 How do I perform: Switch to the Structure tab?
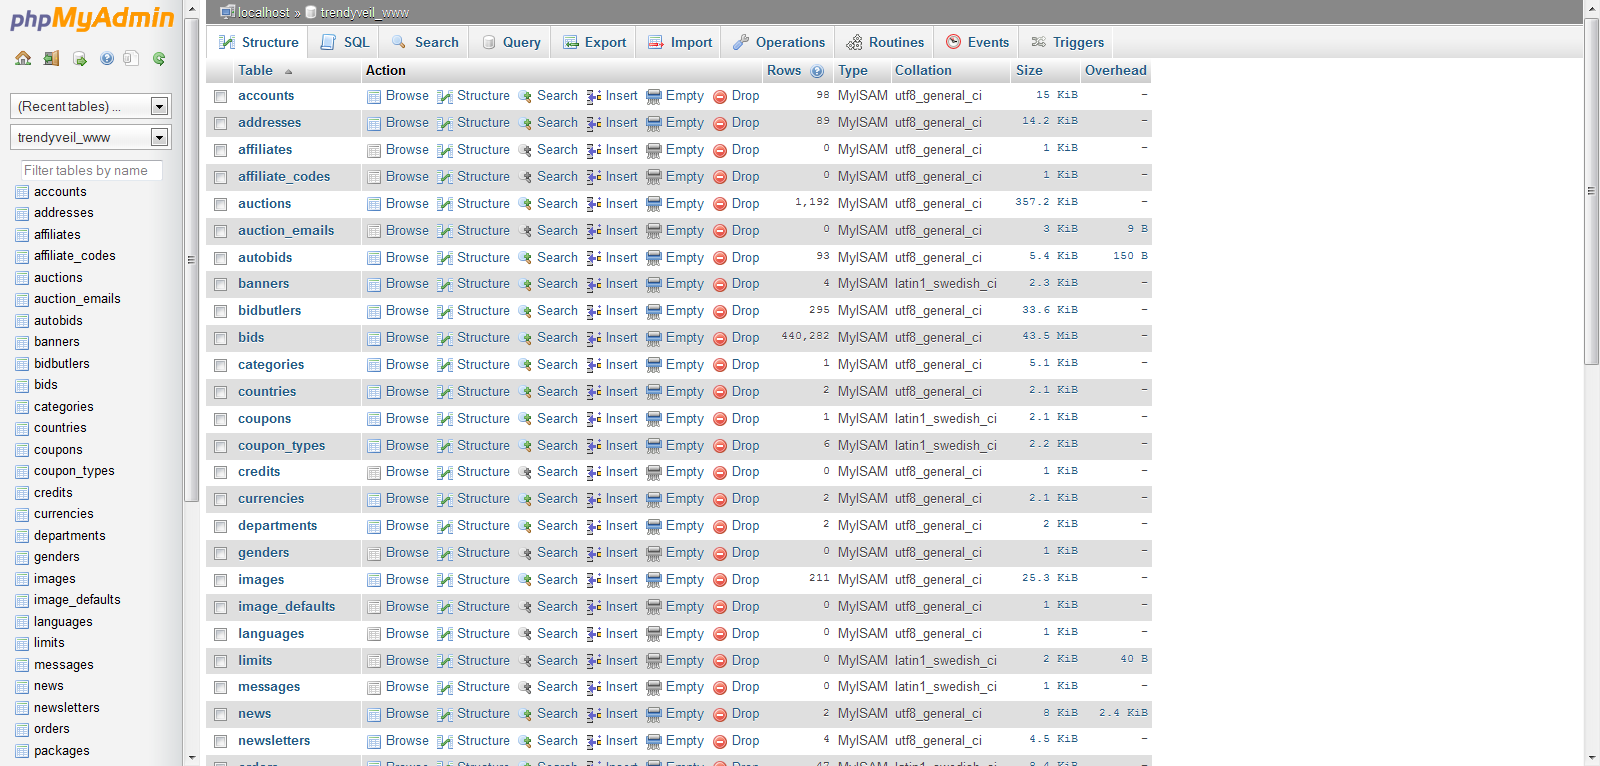tap(259, 42)
